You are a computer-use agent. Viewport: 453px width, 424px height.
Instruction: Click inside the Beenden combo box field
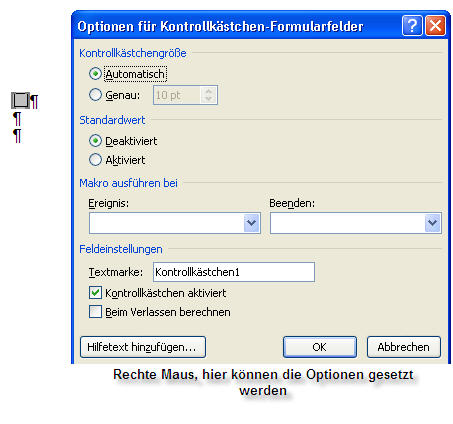pos(348,223)
